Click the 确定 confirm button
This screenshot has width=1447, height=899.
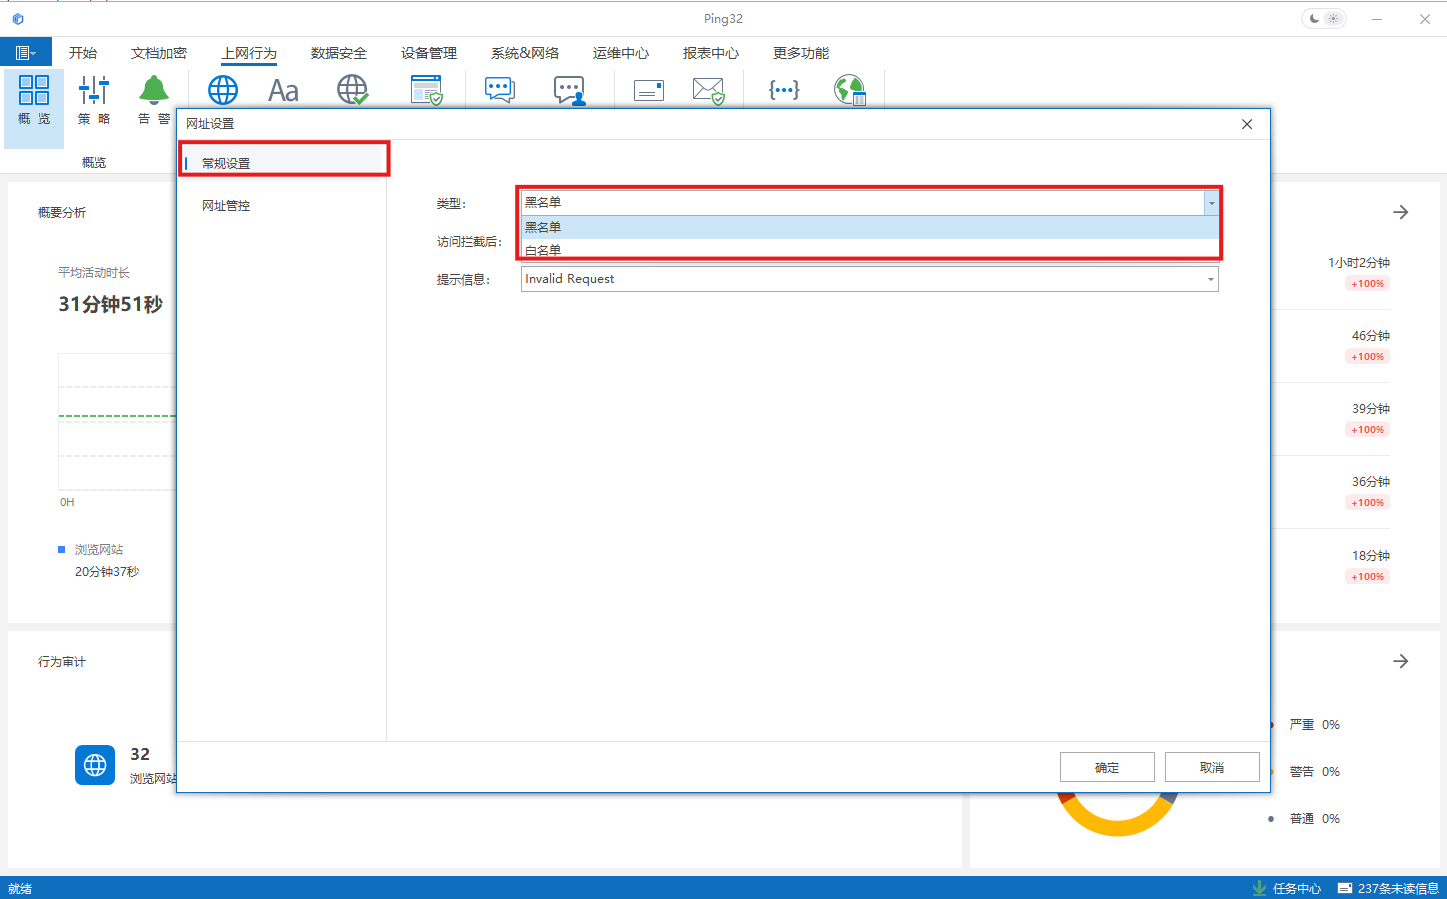tap(1106, 767)
